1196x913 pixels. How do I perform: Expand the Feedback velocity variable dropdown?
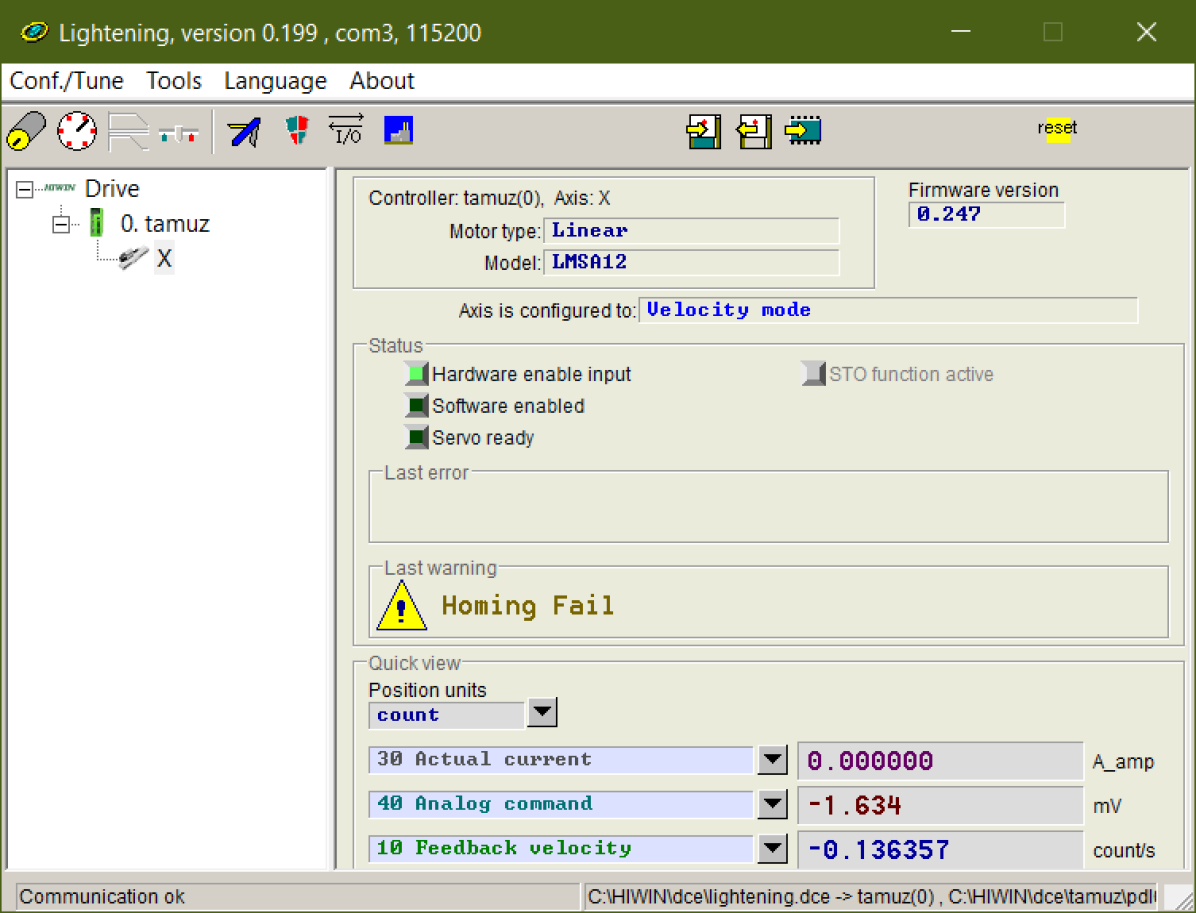772,849
